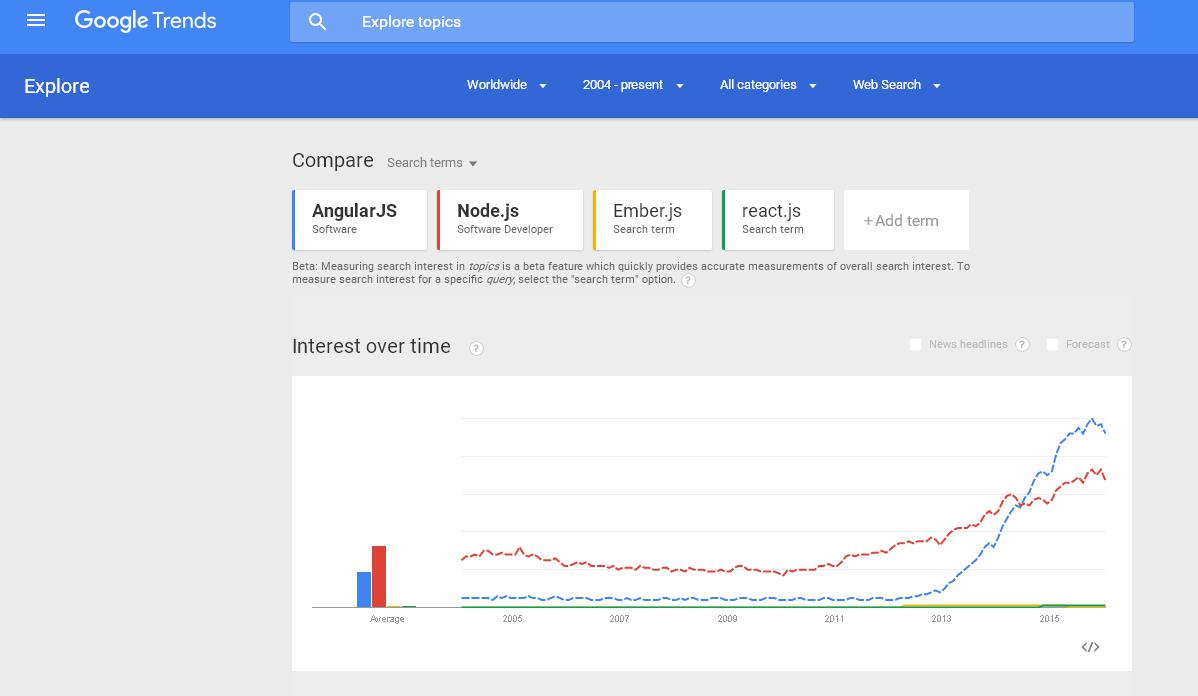
Task: Open the 2004 - present date dropdown
Action: (x=633, y=85)
